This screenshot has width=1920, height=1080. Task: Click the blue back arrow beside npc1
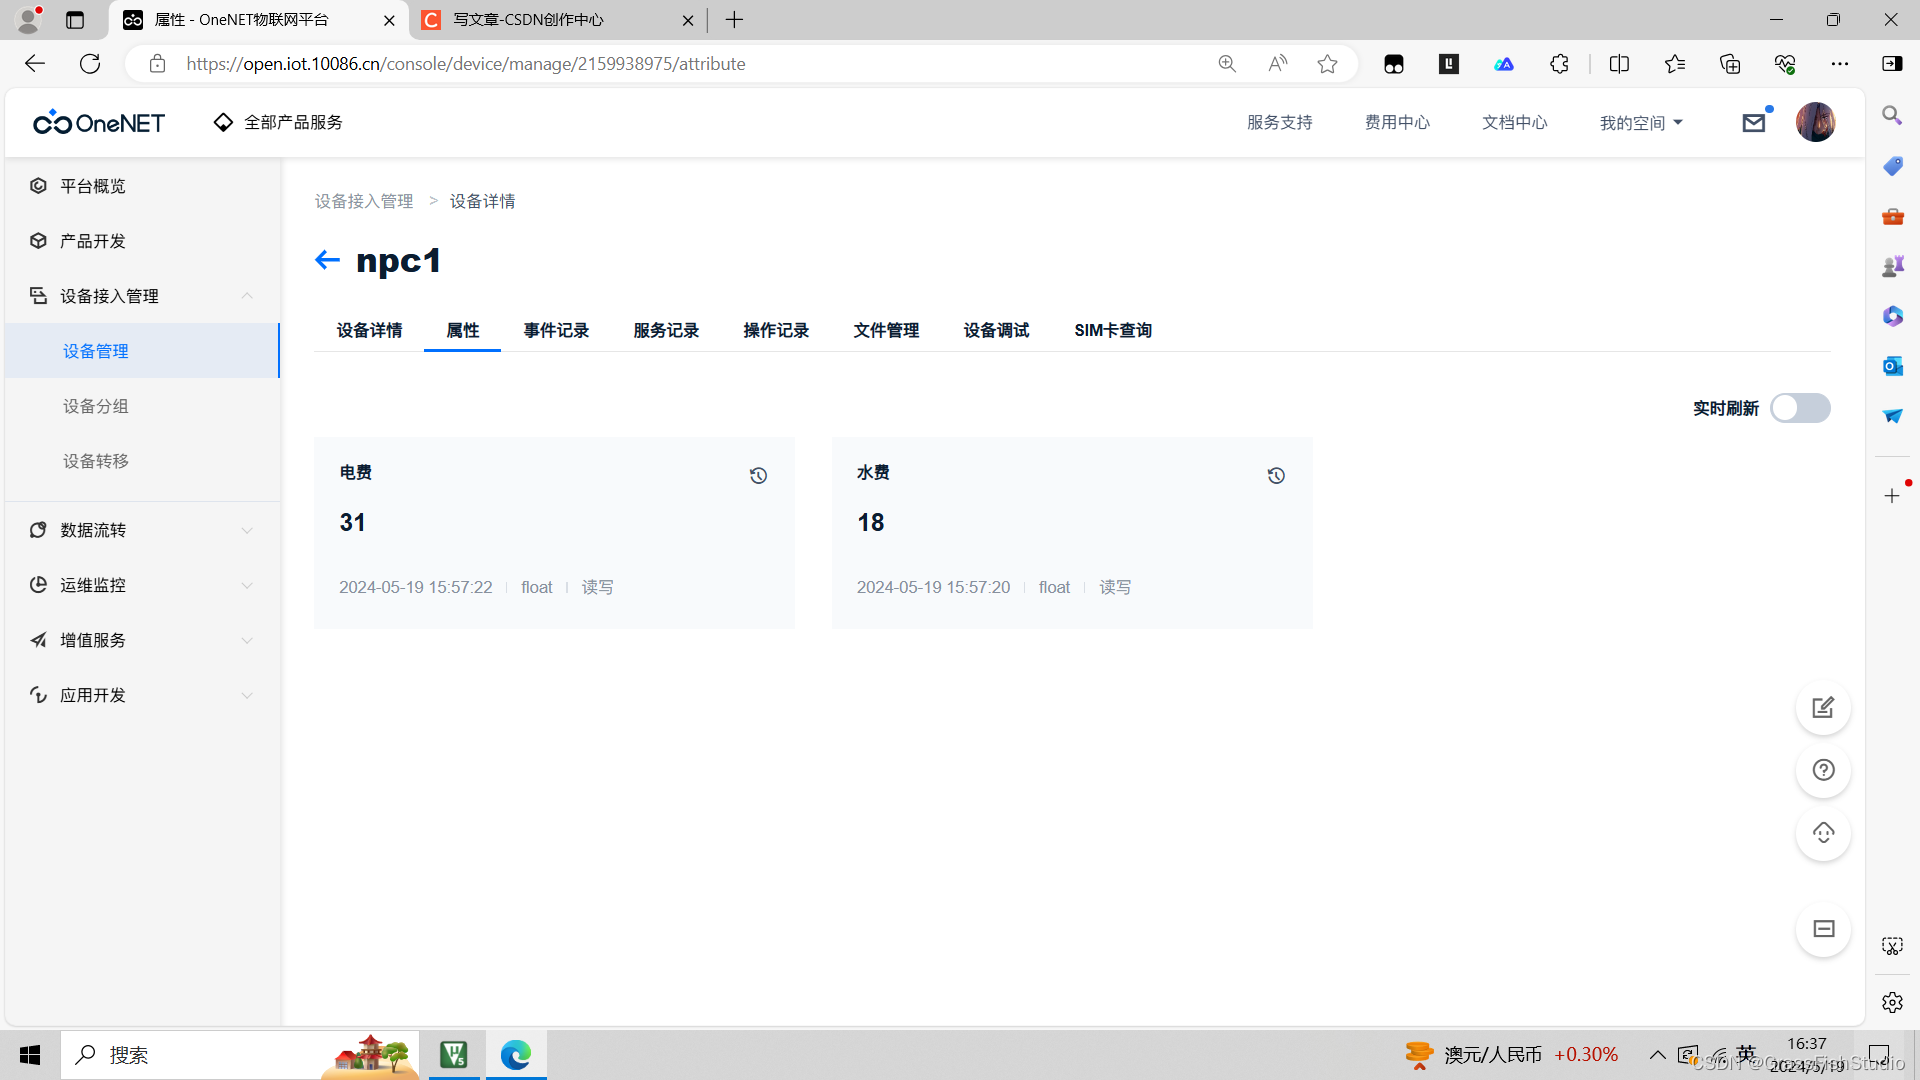coord(327,260)
